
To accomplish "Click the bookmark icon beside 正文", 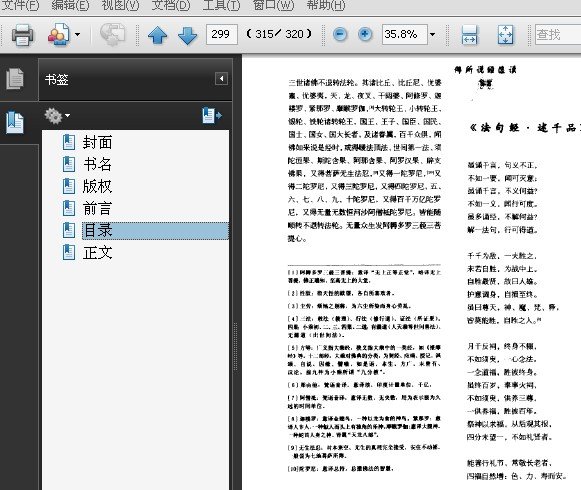I will 69,253.
